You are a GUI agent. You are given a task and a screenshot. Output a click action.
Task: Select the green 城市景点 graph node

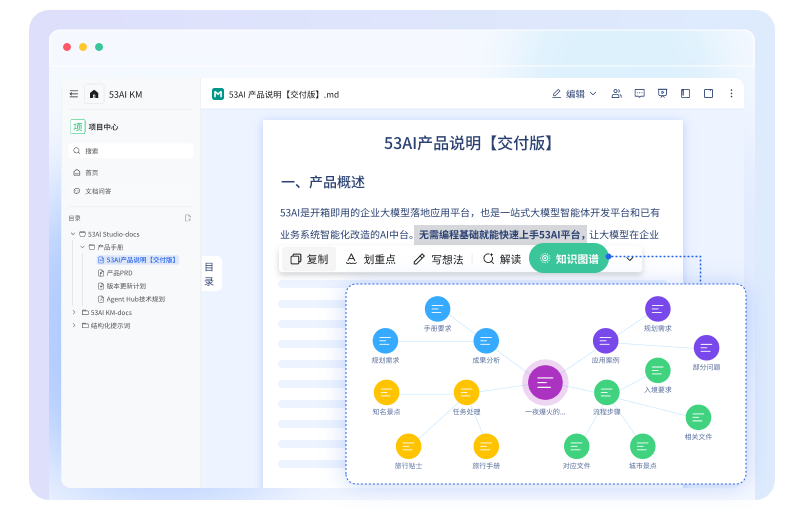pyautogui.click(x=643, y=446)
